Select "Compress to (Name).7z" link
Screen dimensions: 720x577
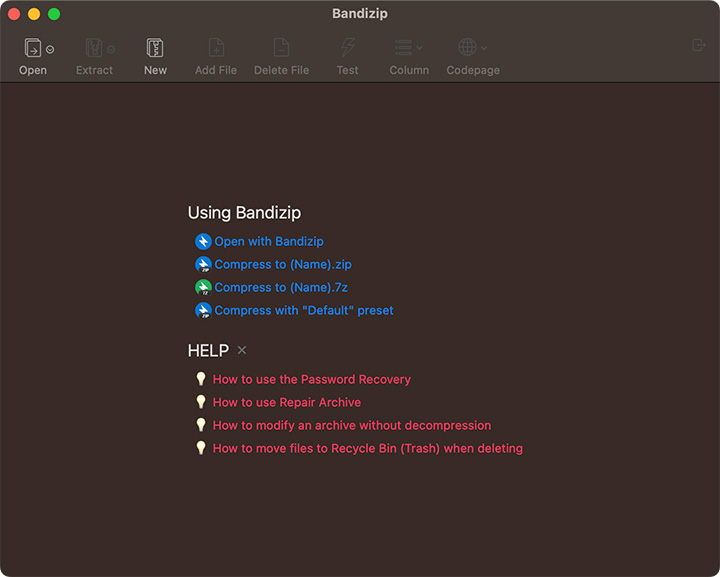281,288
